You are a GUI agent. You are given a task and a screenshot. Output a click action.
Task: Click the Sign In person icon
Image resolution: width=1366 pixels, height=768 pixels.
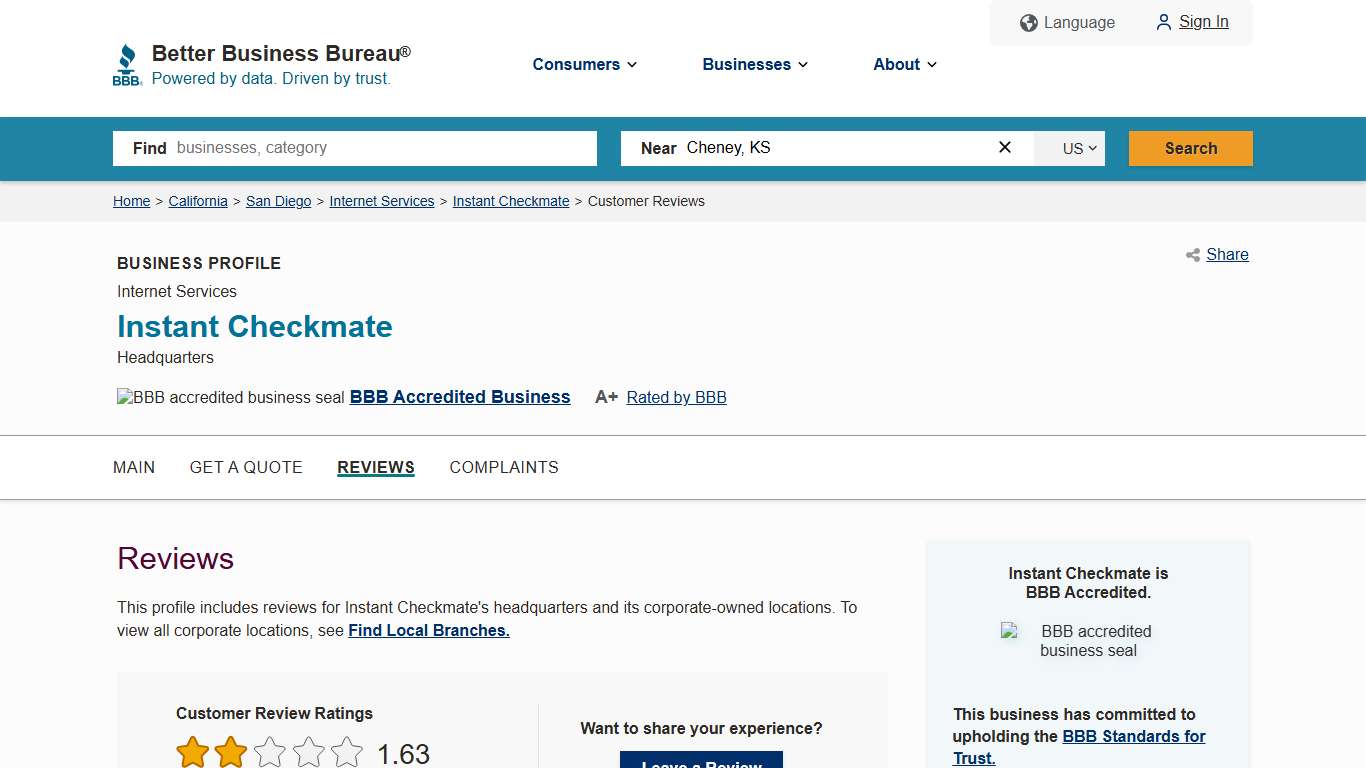pyautogui.click(x=1163, y=22)
